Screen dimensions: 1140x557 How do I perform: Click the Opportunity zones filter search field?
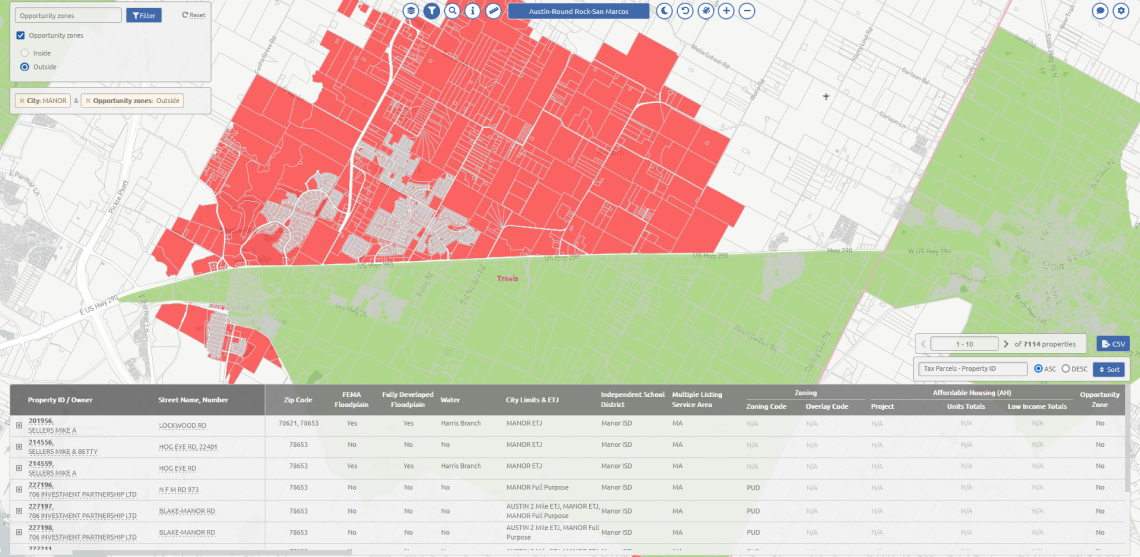tap(68, 15)
